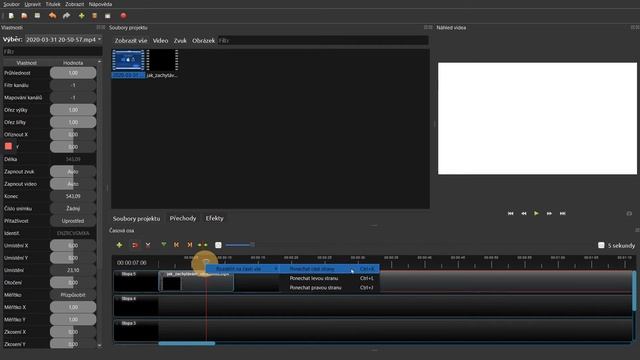Click the Přitažlivost Uprostřed value
This screenshot has height=360, width=640.
pyautogui.click(x=73, y=221)
